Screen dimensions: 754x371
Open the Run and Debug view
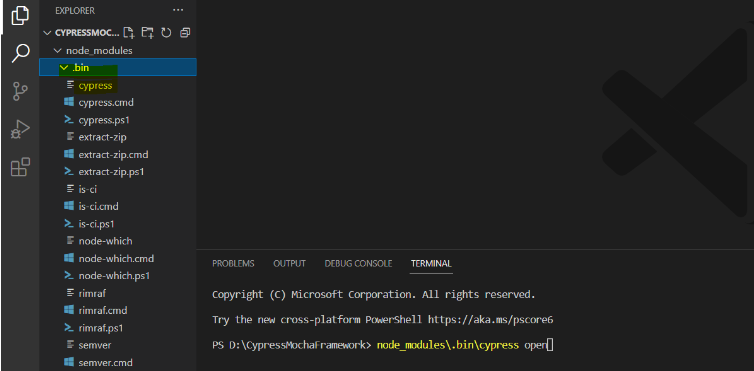[x=20, y=129]
